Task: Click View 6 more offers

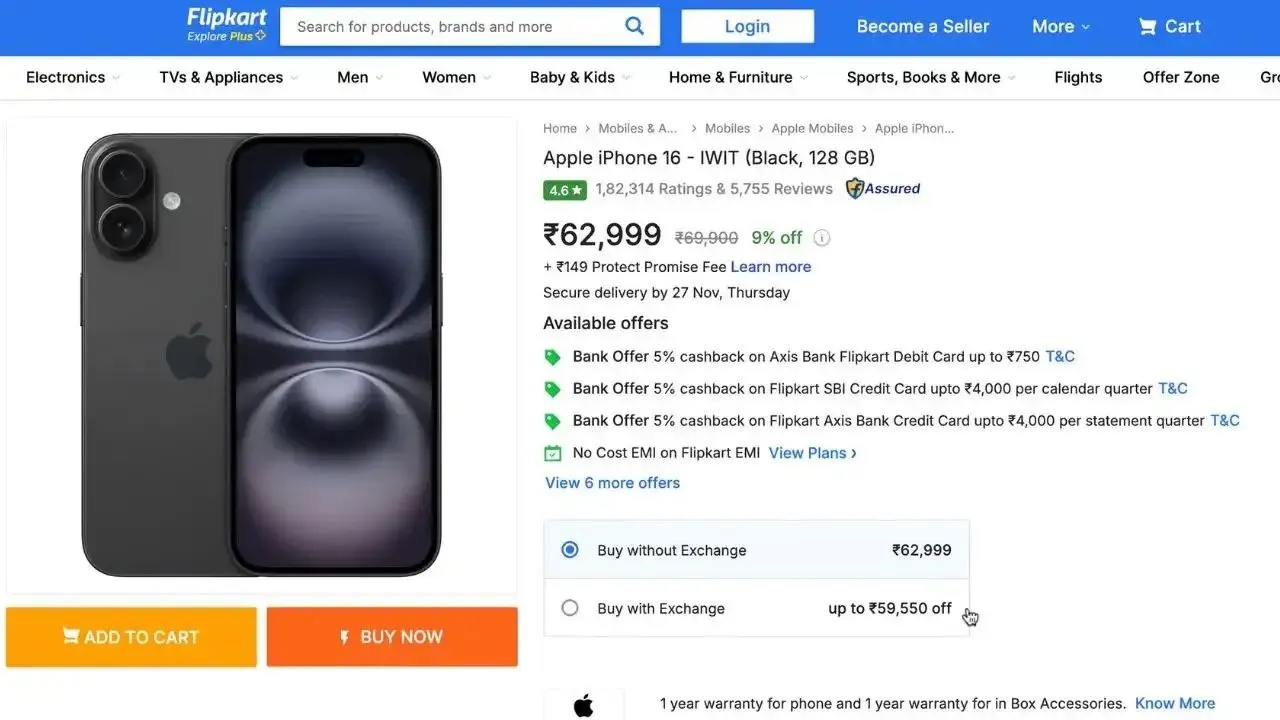Action: 612,482
